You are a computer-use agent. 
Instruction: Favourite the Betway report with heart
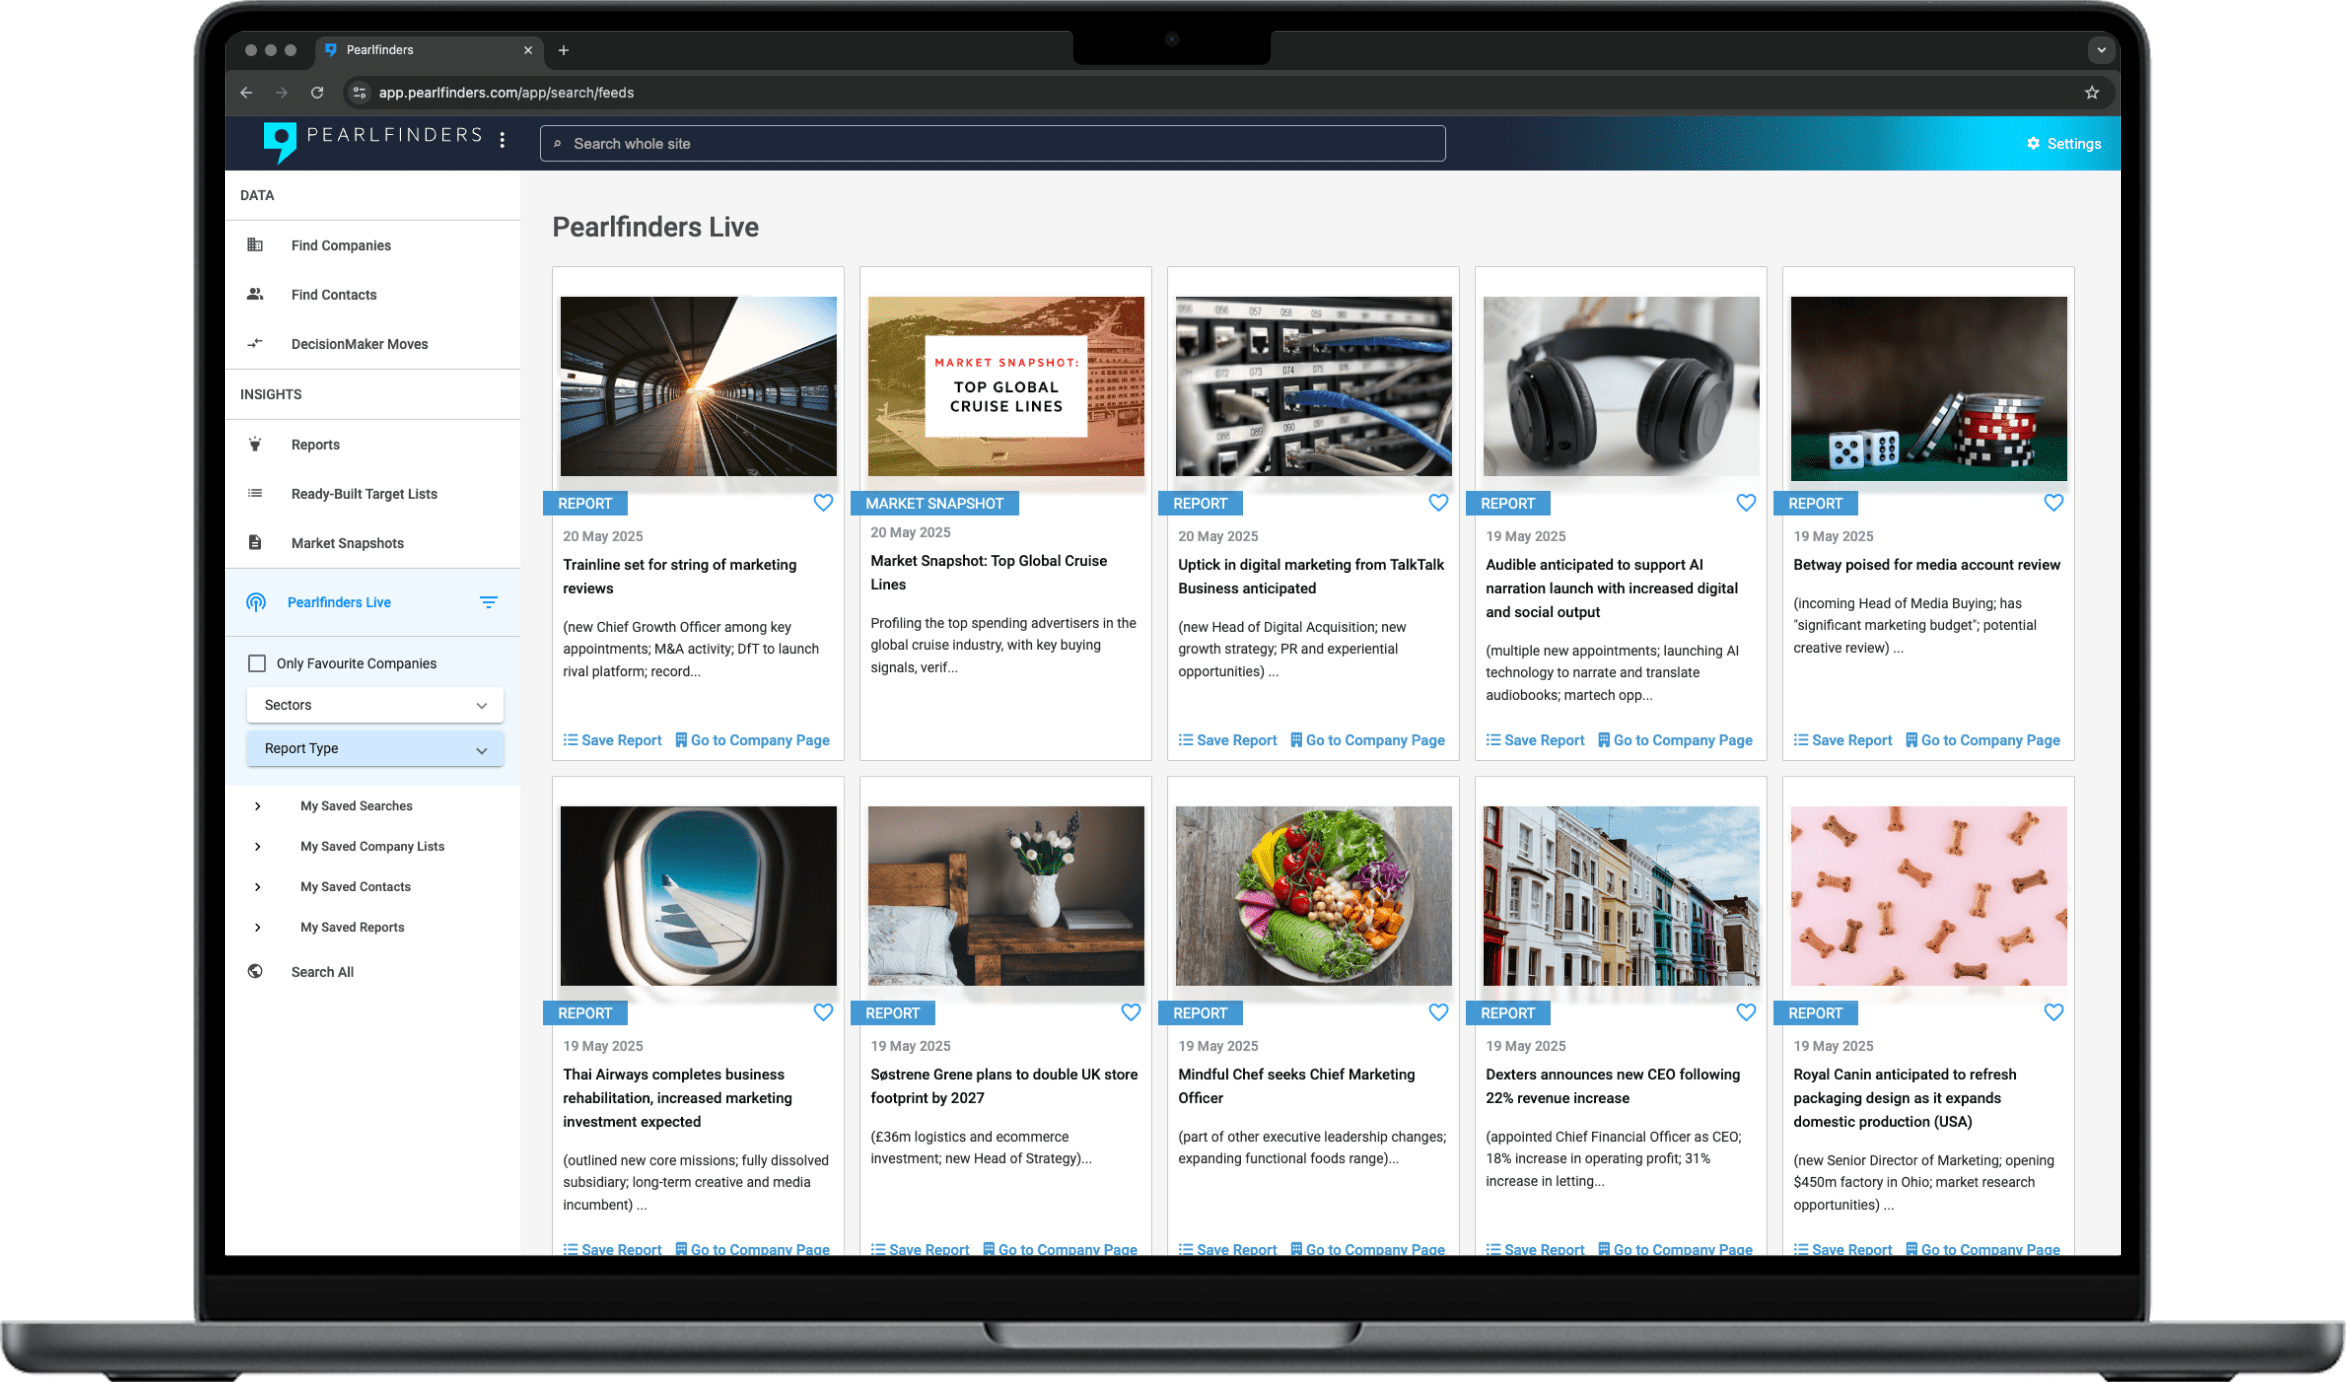tap(2053, 503)
